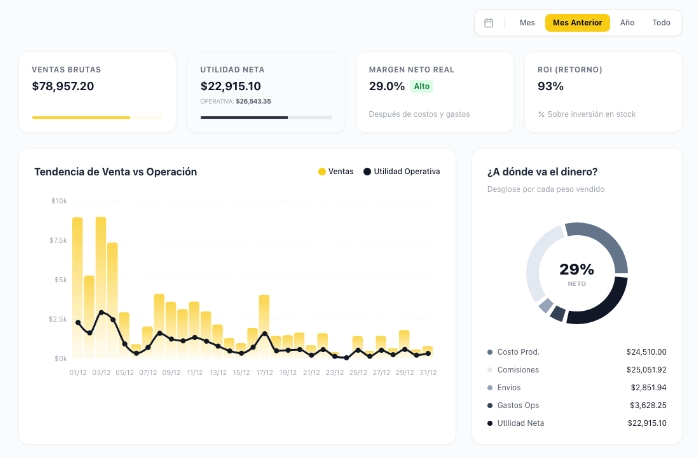699x458 pixels.
Task: Click the Comisiones legend dot
Action: pos(490,370)
